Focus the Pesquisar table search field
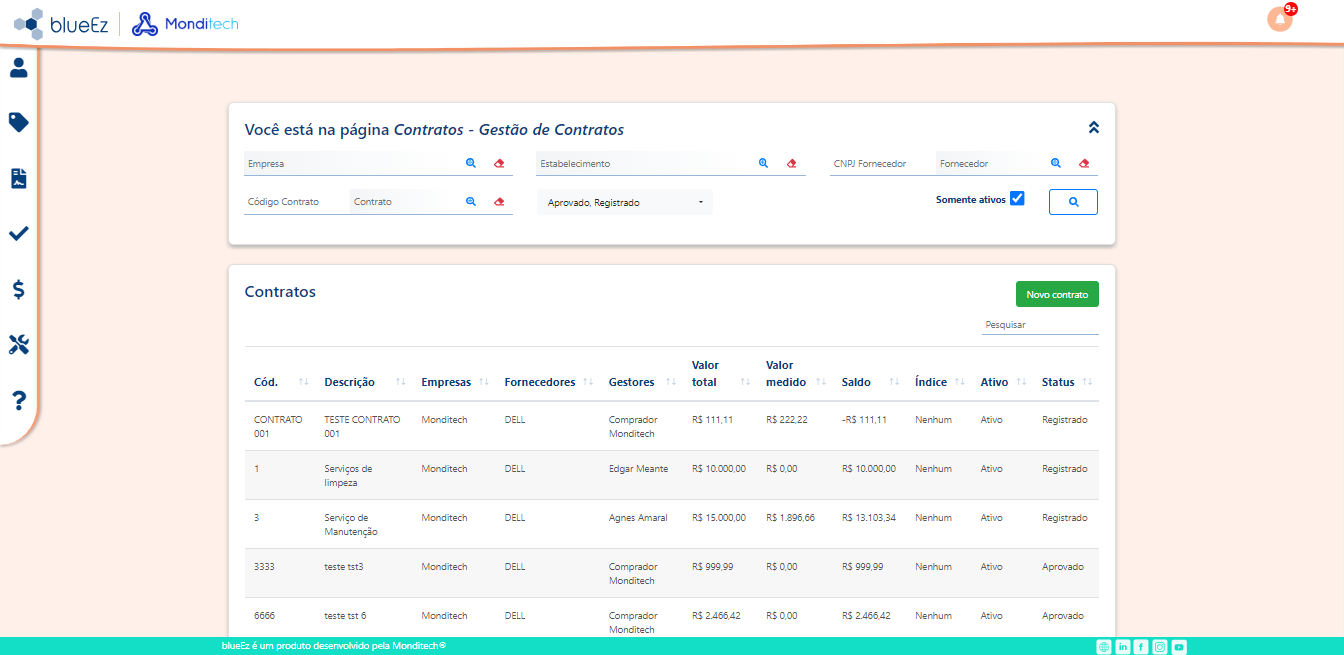Screen dimensions: 1344x655 pyautogui.click(x=1040, y=324)
